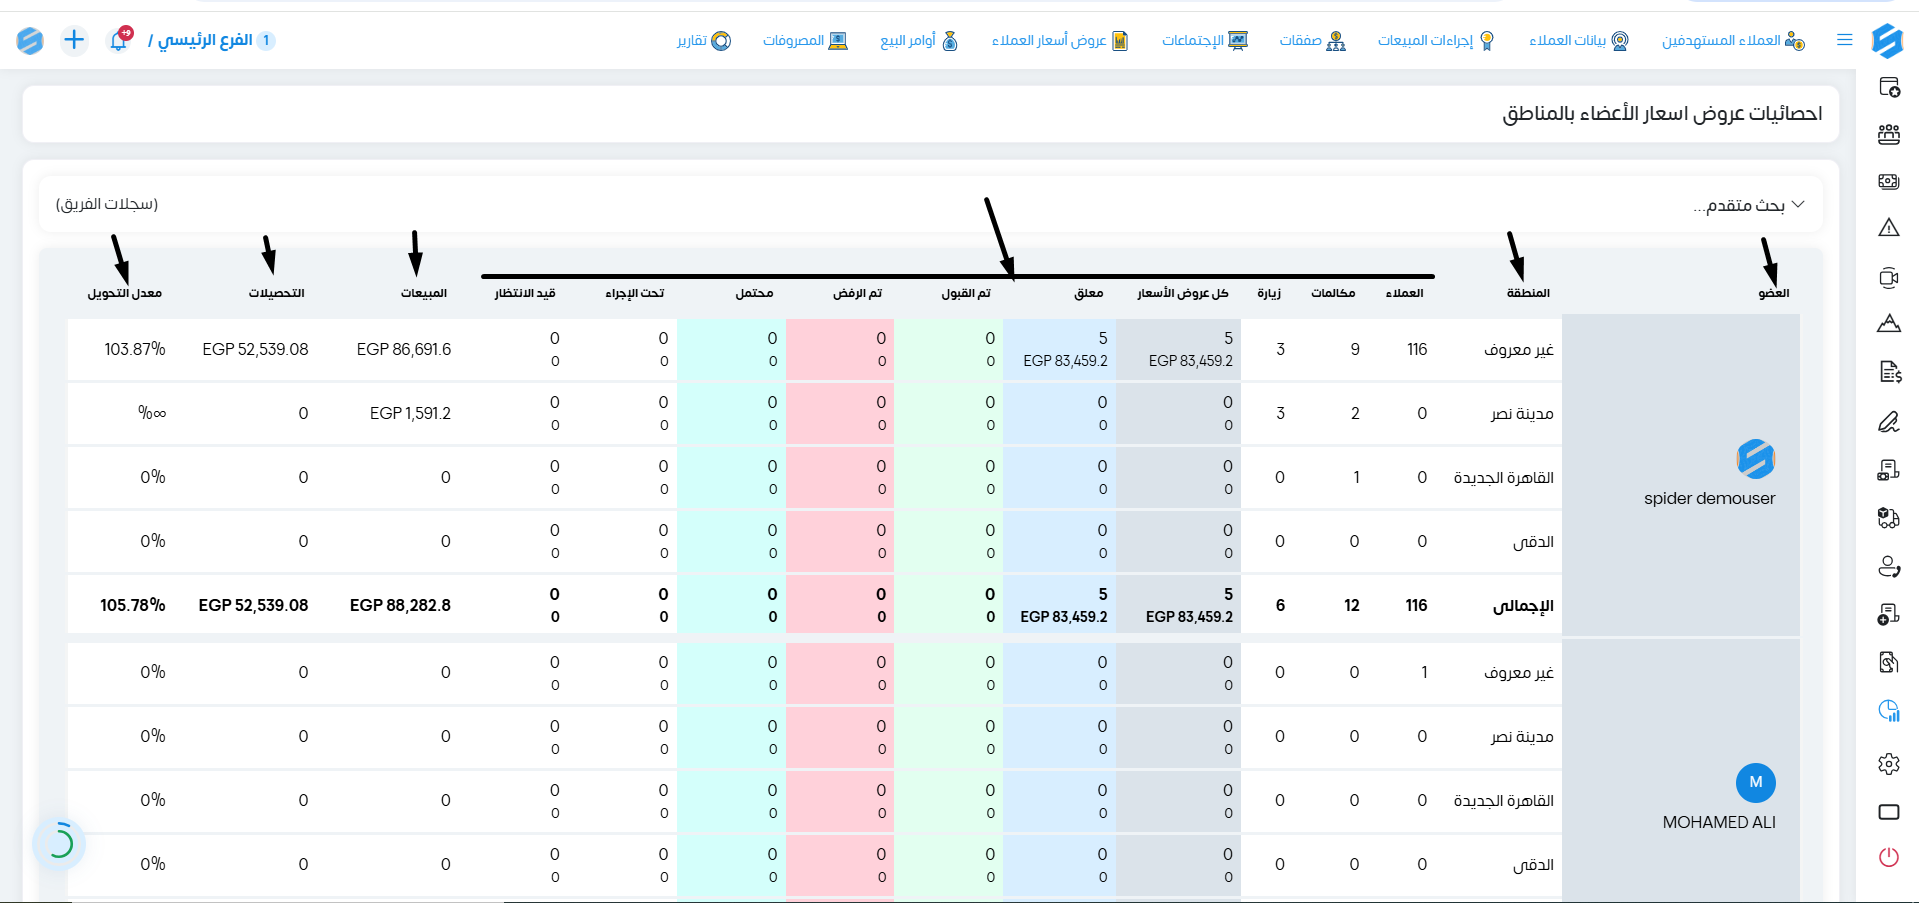The width and height of the screenshot is (1919, 903).
Task: Click the كل عروض الأسعار column header
Action: pyautogui.click(x=1183, y=293)
